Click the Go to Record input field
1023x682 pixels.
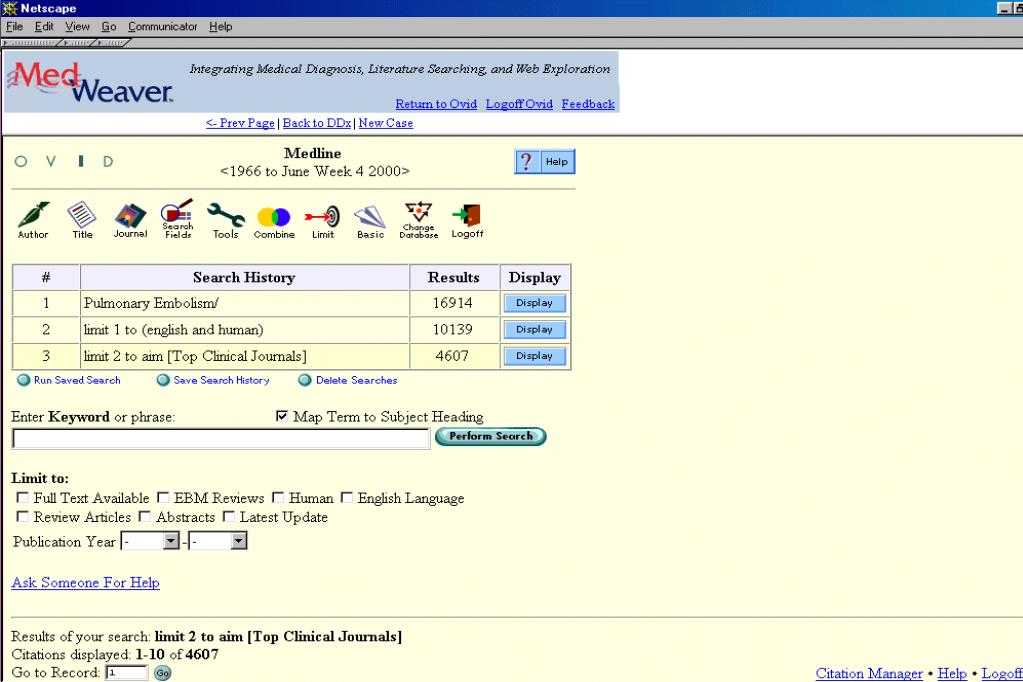pyautogui.click(x=127, y=672)
